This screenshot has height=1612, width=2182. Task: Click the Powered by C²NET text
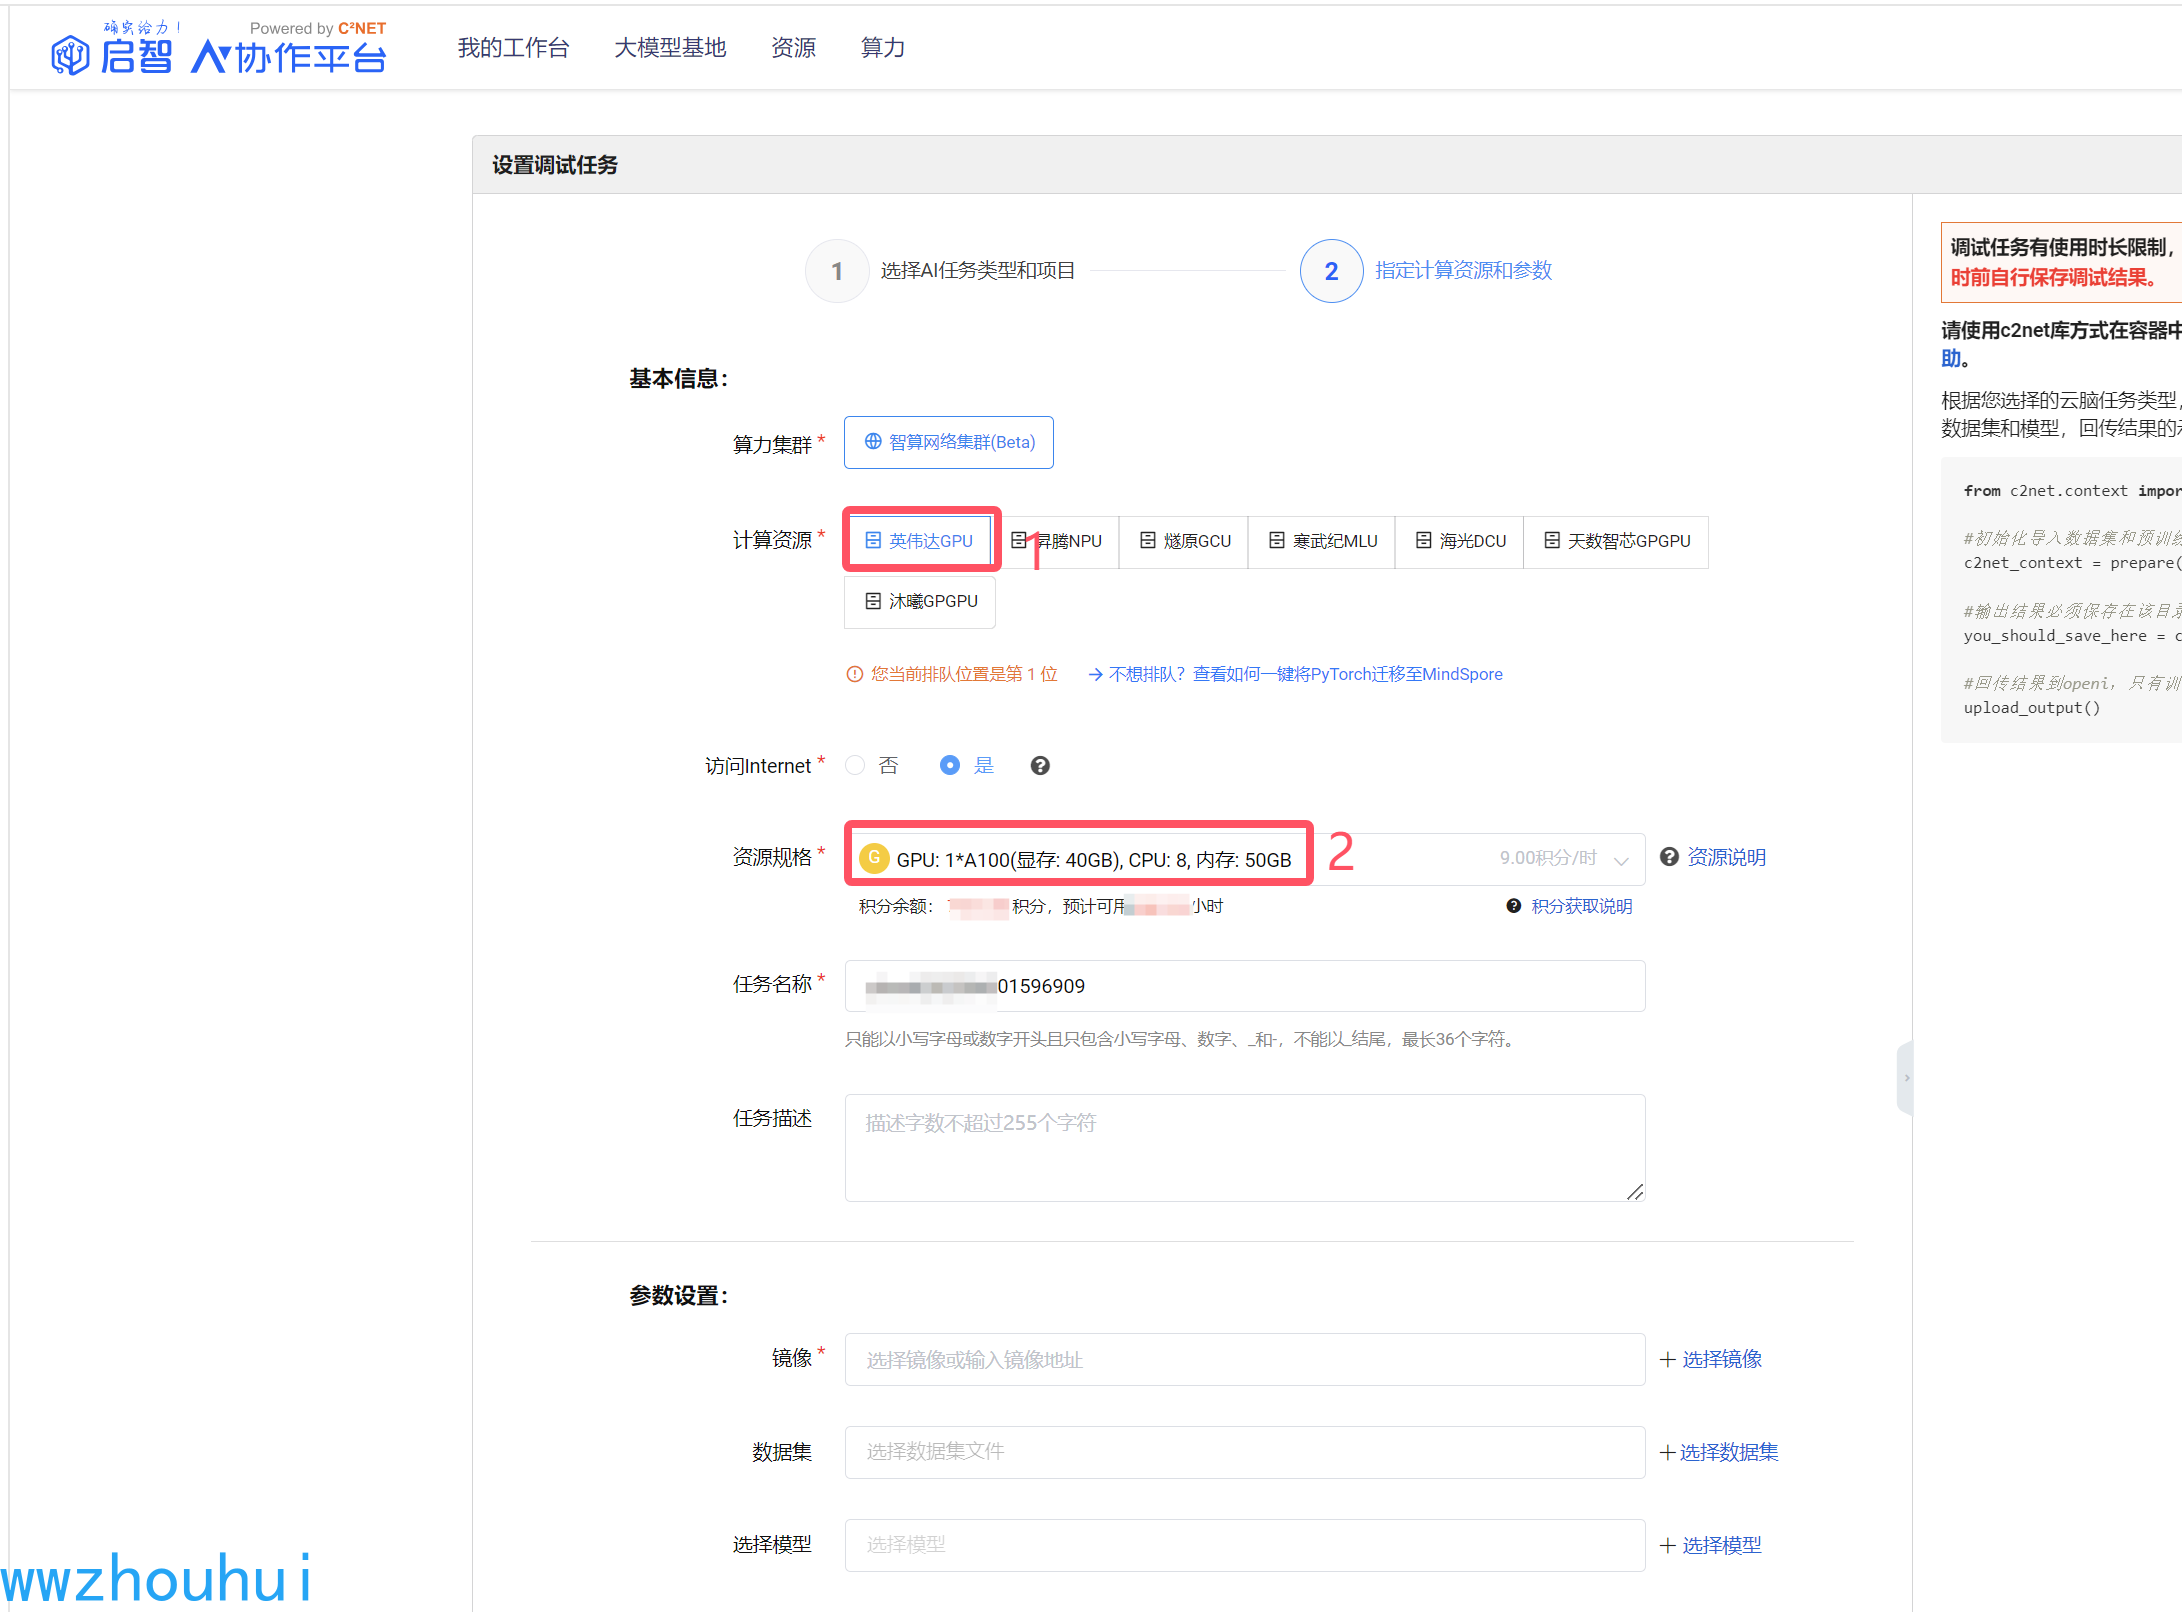tap(318, 28)
